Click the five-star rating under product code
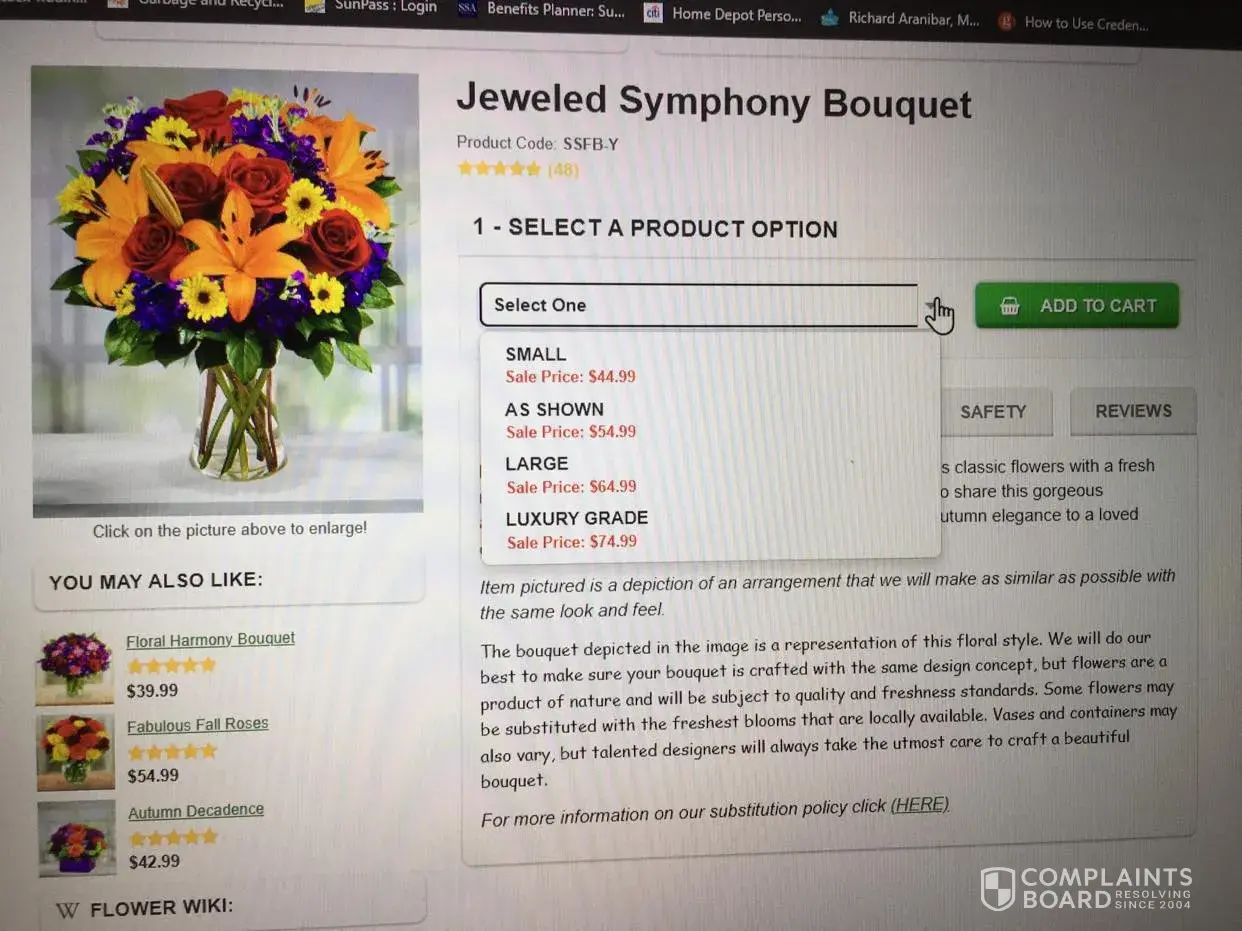This screenshot has width=1242, height=931. point(499,169)
